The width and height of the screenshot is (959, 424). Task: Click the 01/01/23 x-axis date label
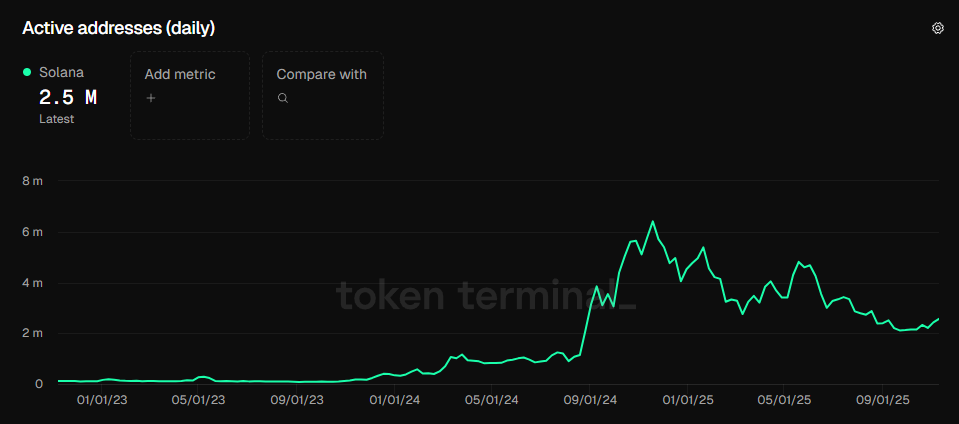coord(102,400)
